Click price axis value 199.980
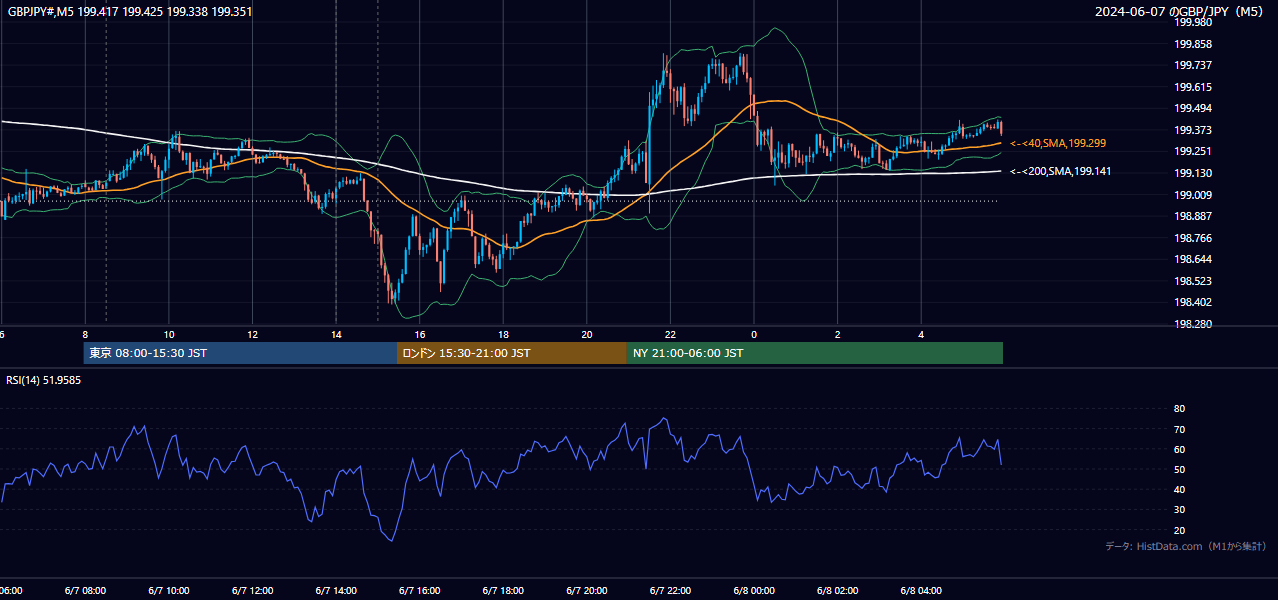The image size is (1278, 600). [1193, 22]
